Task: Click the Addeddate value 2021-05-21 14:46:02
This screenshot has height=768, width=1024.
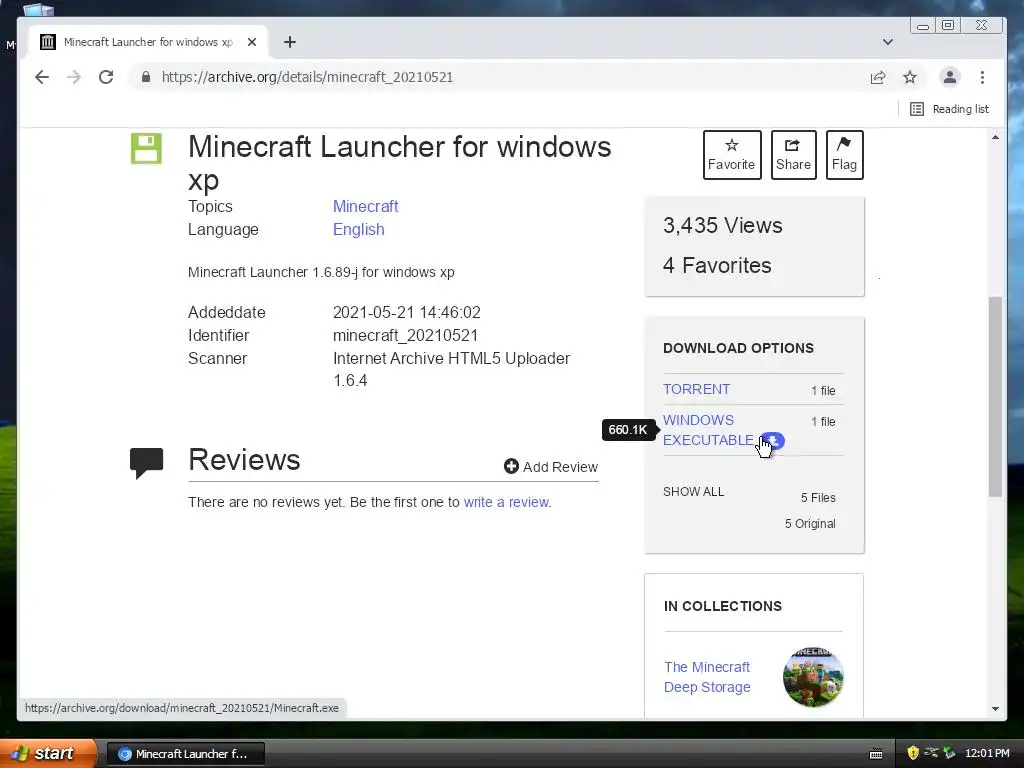Action: 407,312
